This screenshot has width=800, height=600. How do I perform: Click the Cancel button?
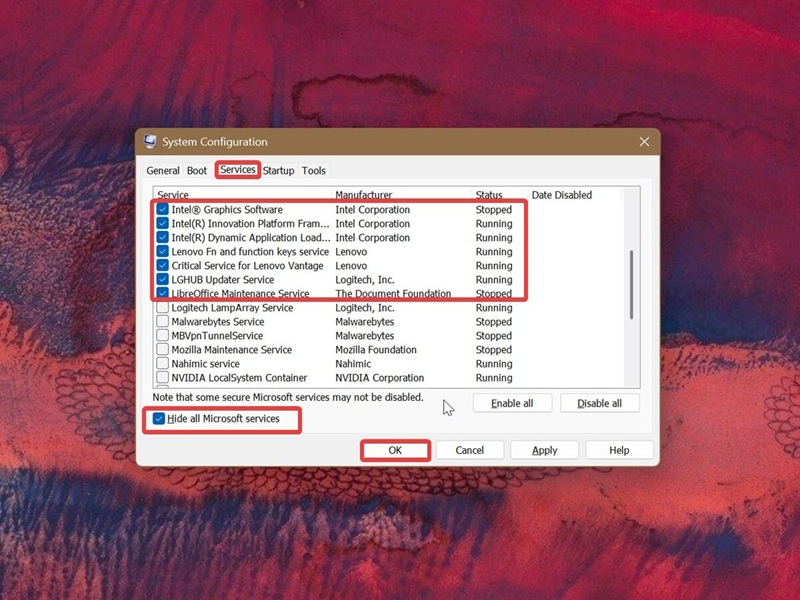tap(469, 450)
